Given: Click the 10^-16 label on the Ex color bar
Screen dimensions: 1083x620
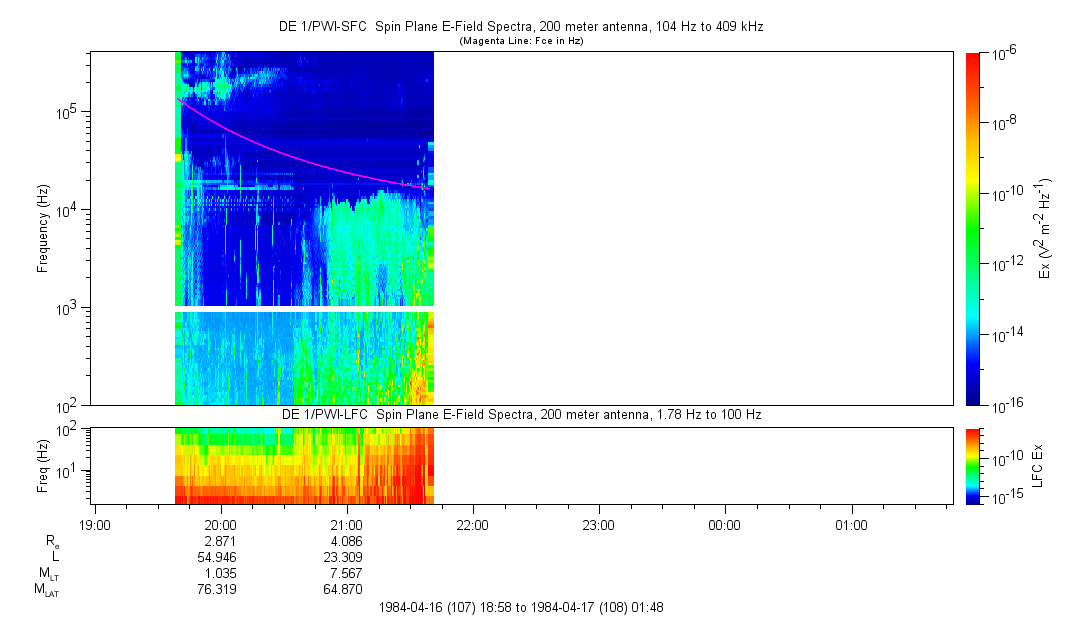Looking at the screenshot, I should point(1004,405).
